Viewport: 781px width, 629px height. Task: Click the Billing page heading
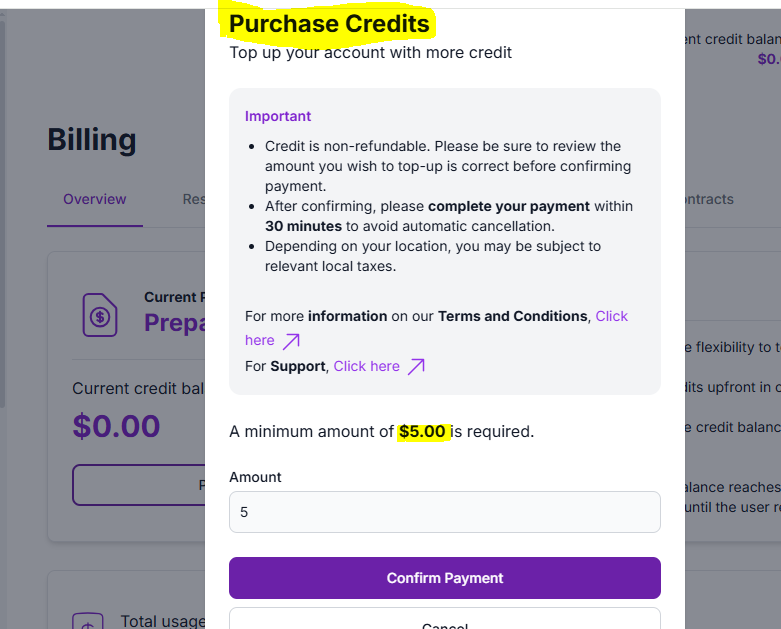click(92, 140)
